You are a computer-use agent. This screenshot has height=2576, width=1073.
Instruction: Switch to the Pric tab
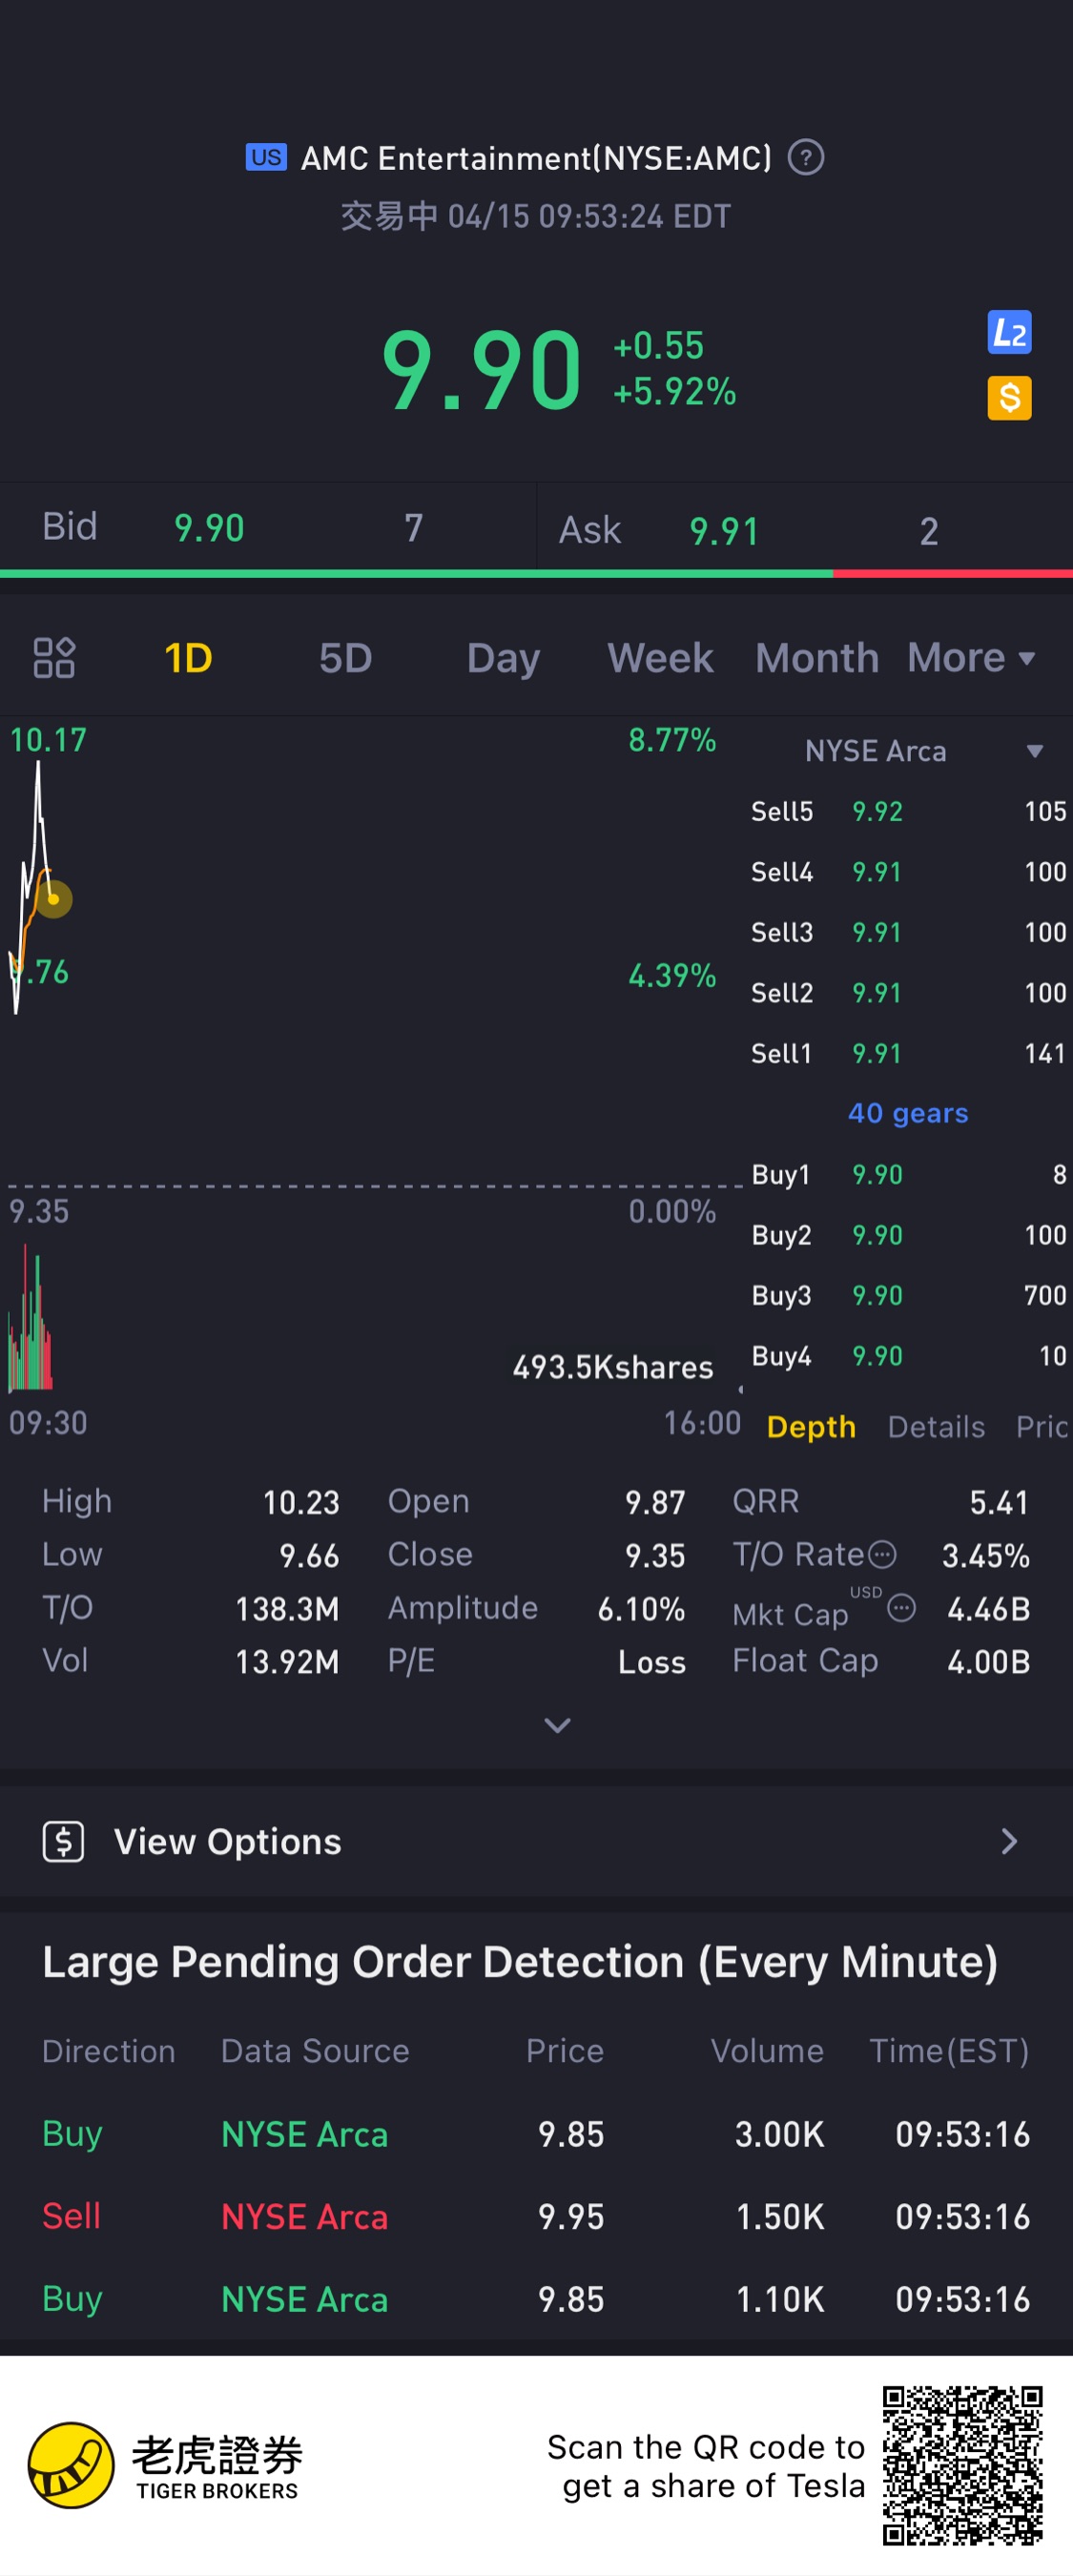1043,1426
